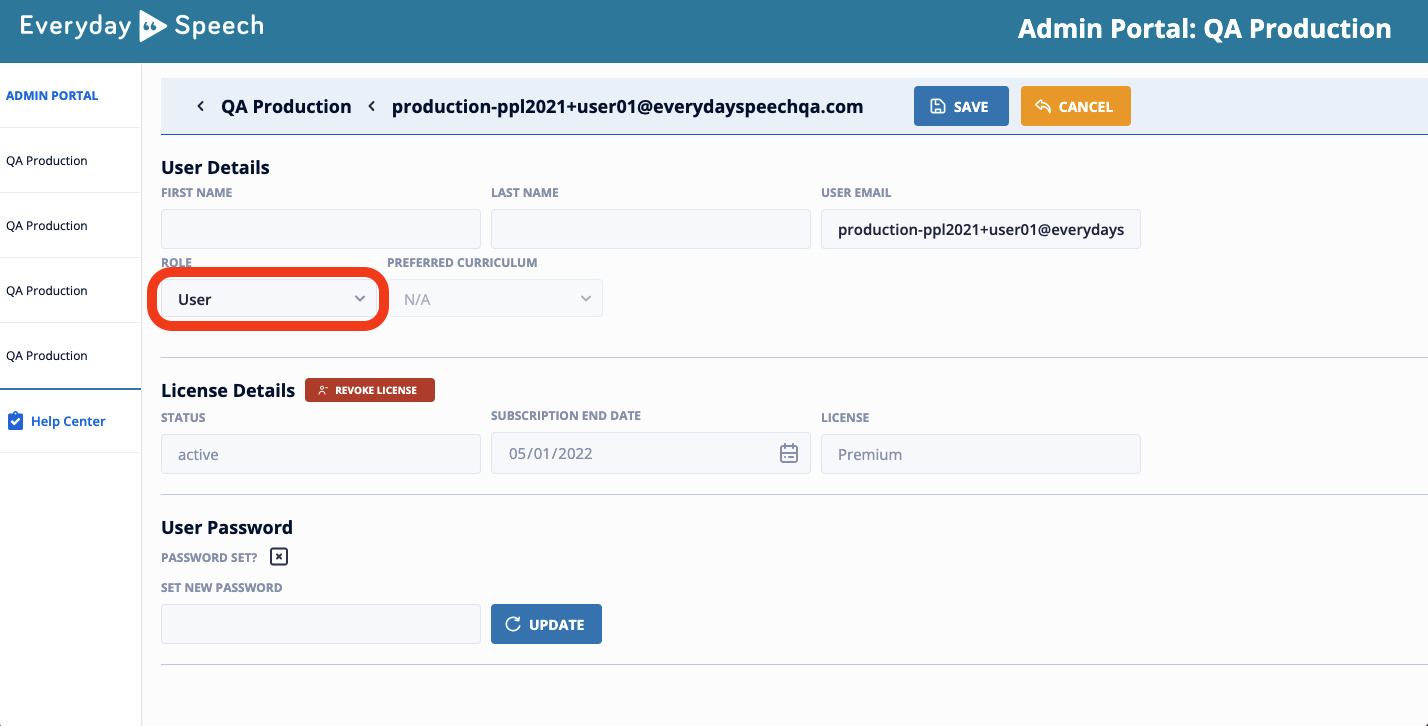The height and width of the screenshot is (726, 1428).
Task: Click the User Email field
Action: pos(981,229)
